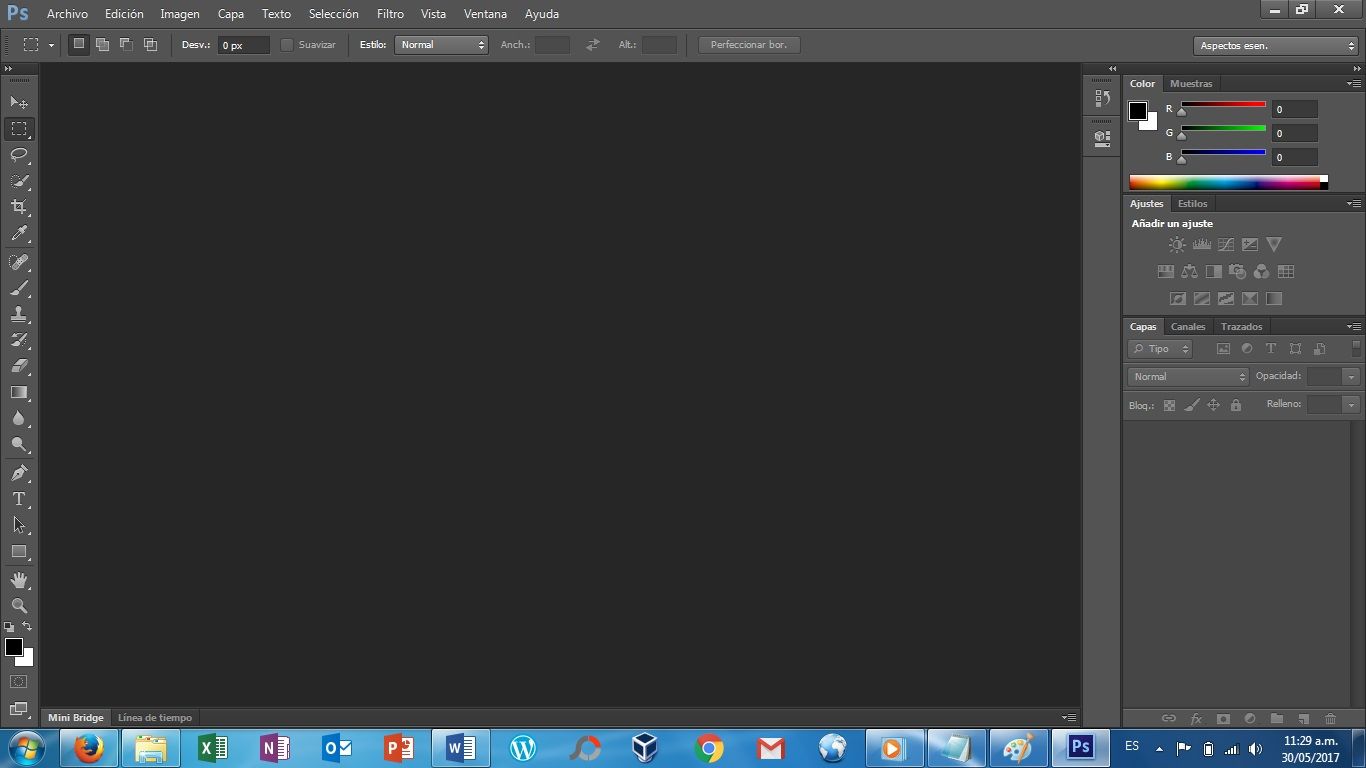Viewport: 1366px width, 768px height.
Task: Select the History Brush tool
Action: tap(19, 340)
